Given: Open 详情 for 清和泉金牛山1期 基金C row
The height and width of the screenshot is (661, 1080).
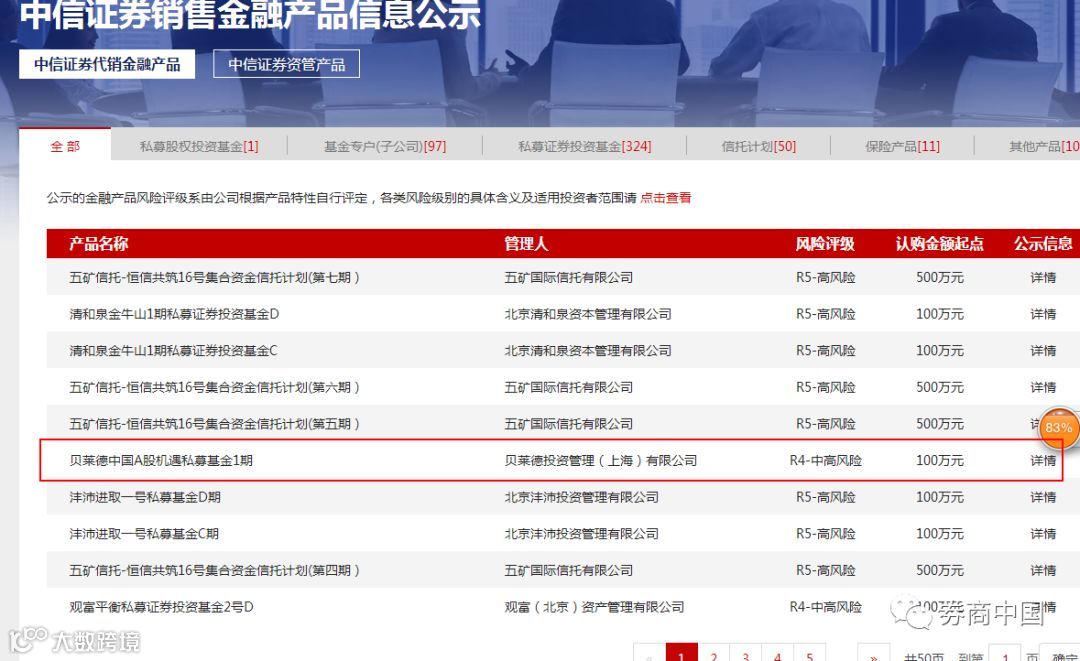Looking at the screenshot, I should click(1043, 350).
